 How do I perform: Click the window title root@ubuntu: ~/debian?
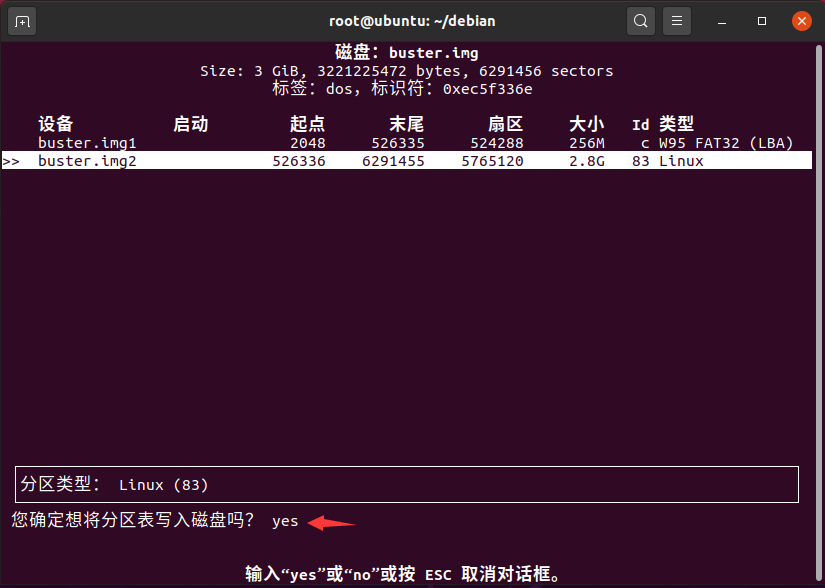[x=412, y=21]
